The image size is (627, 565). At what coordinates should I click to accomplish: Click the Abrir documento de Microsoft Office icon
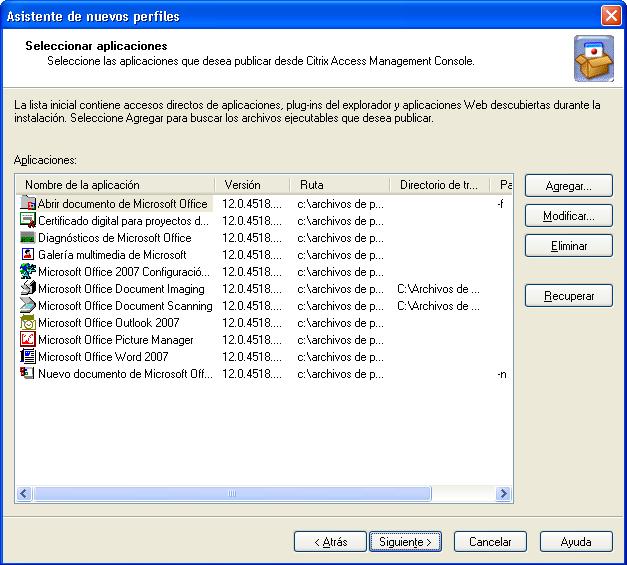point(28,204)
